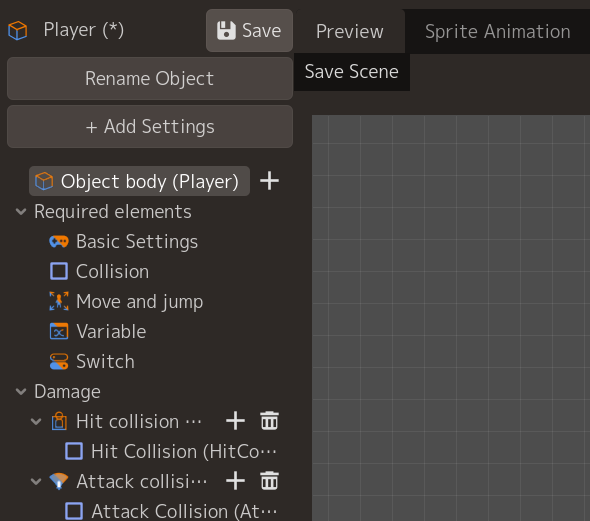Screen dimensions: 590x521
Task: Click the Attack collision signal icon
Action: [x=59, y=481]
